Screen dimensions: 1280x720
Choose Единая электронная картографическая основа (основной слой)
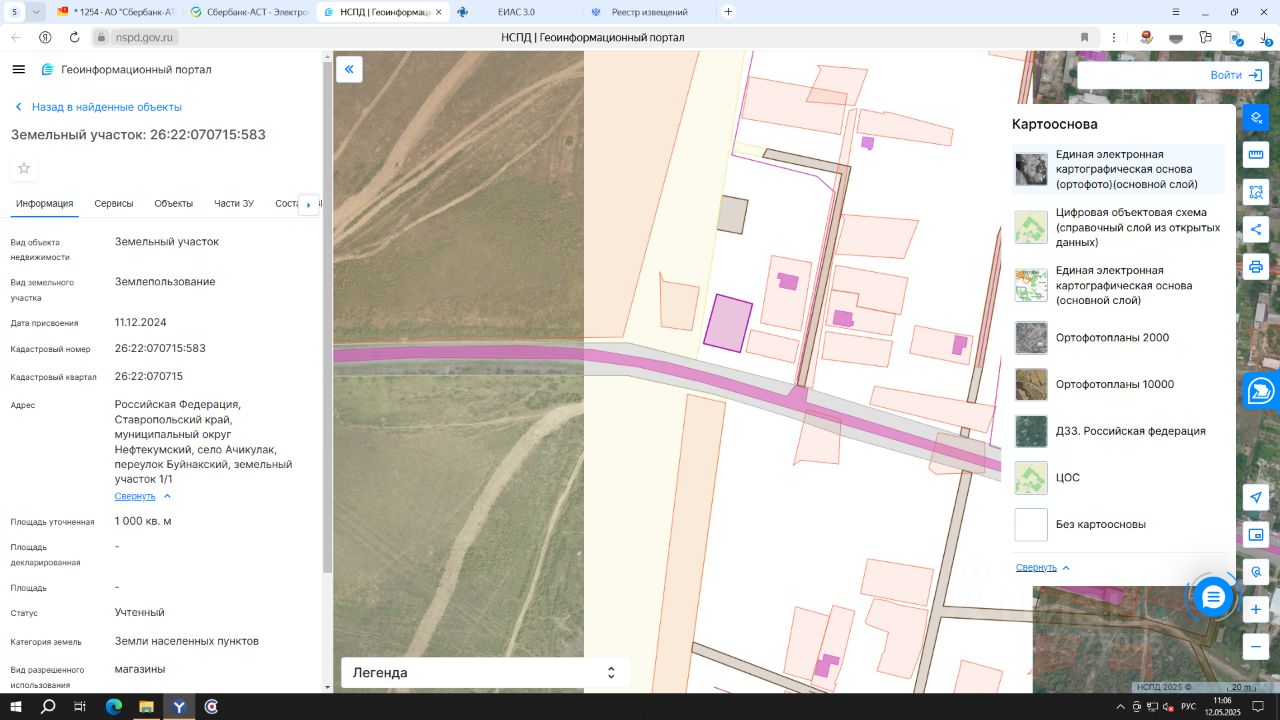pos(1118,285)
